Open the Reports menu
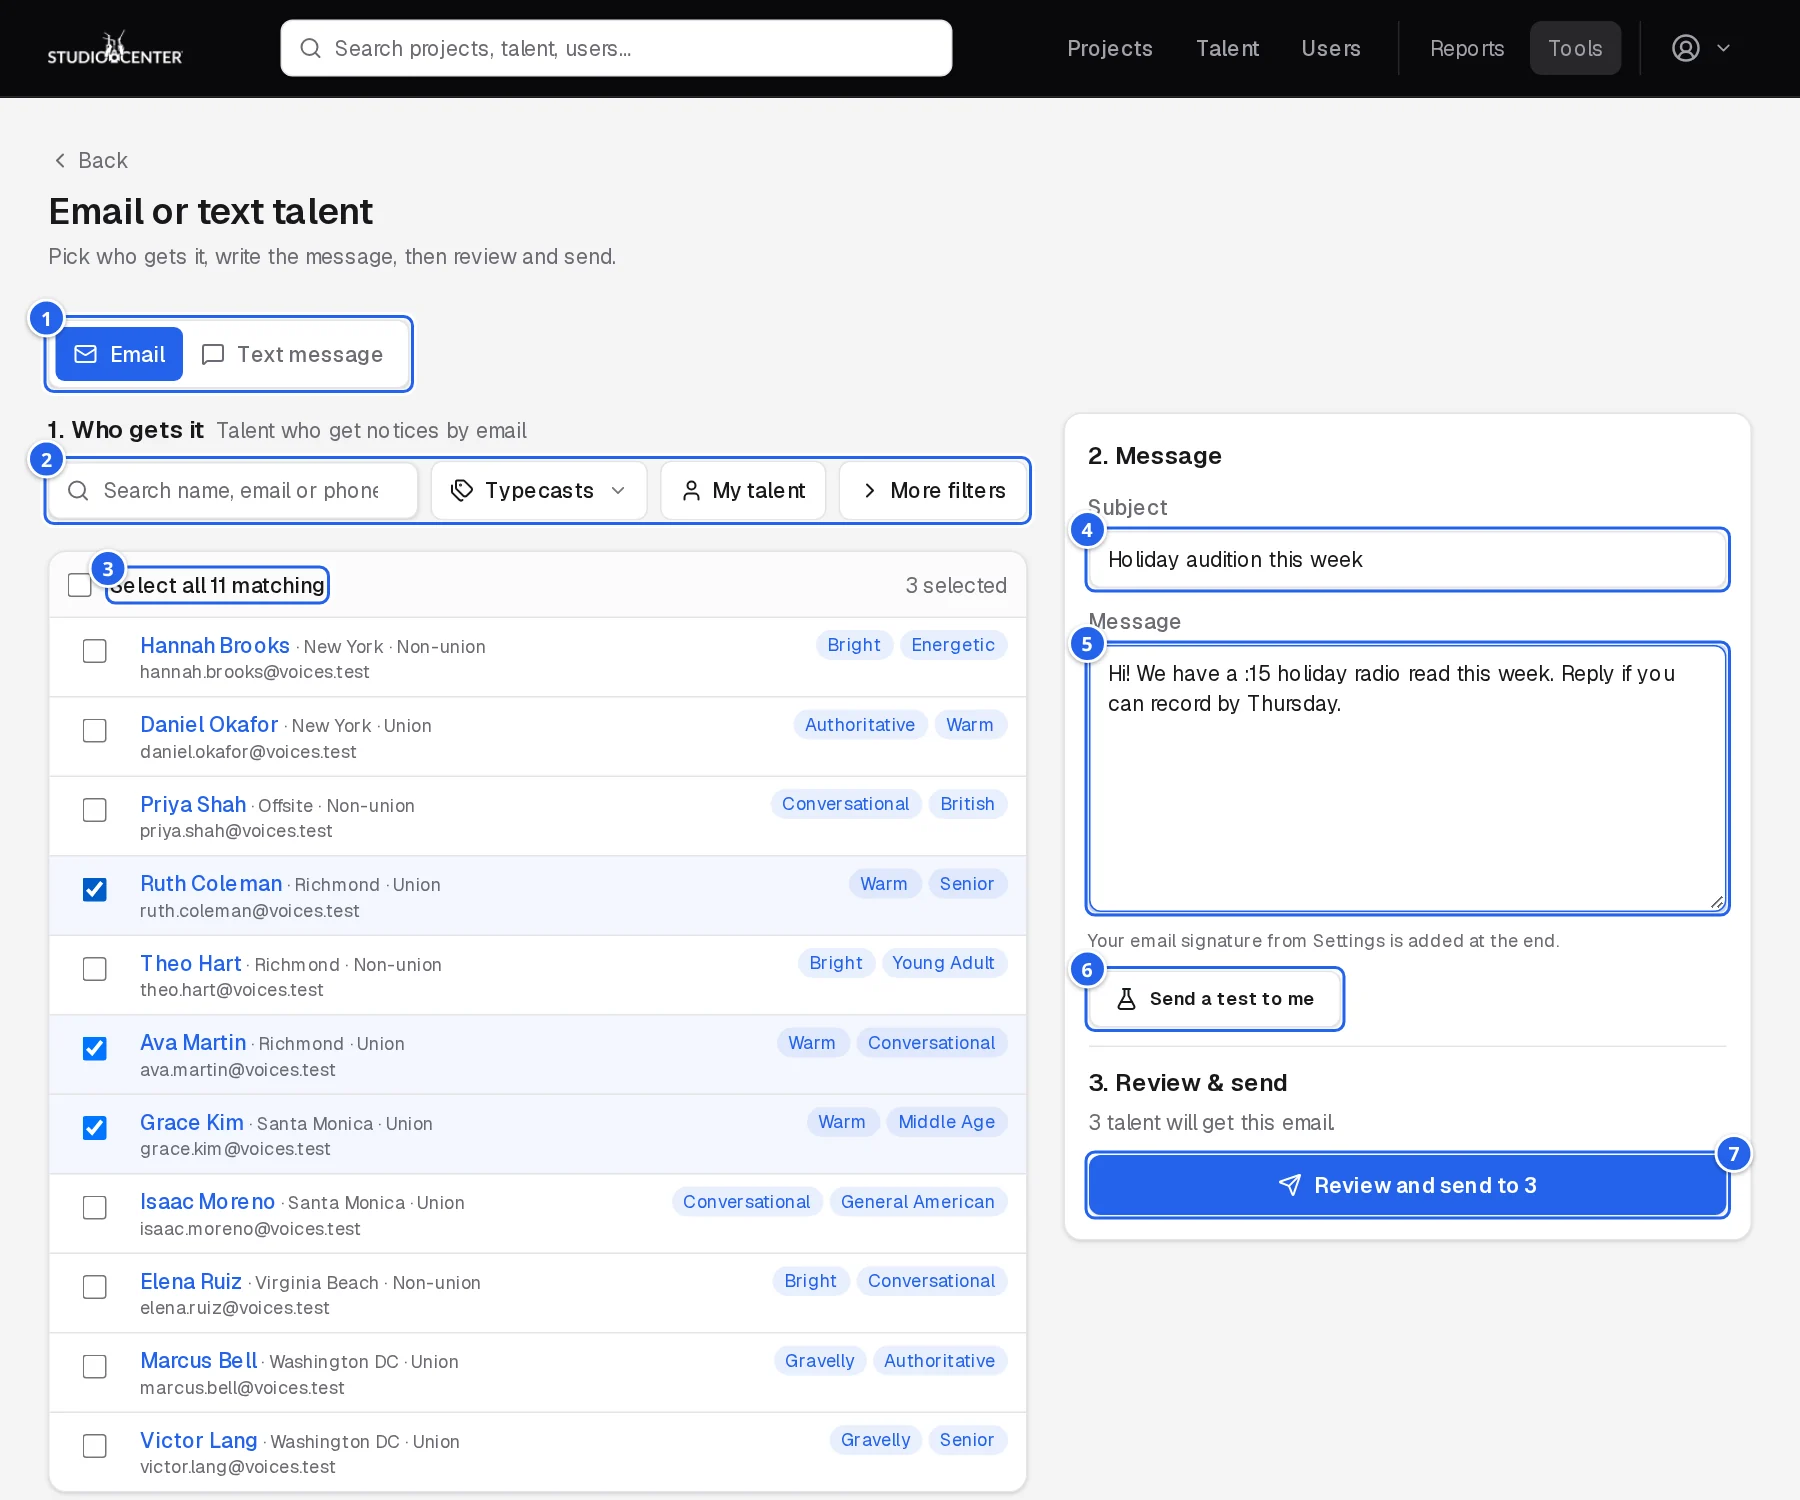The width and height of the screenshot is (1800, 1500). pos(1467,48)
